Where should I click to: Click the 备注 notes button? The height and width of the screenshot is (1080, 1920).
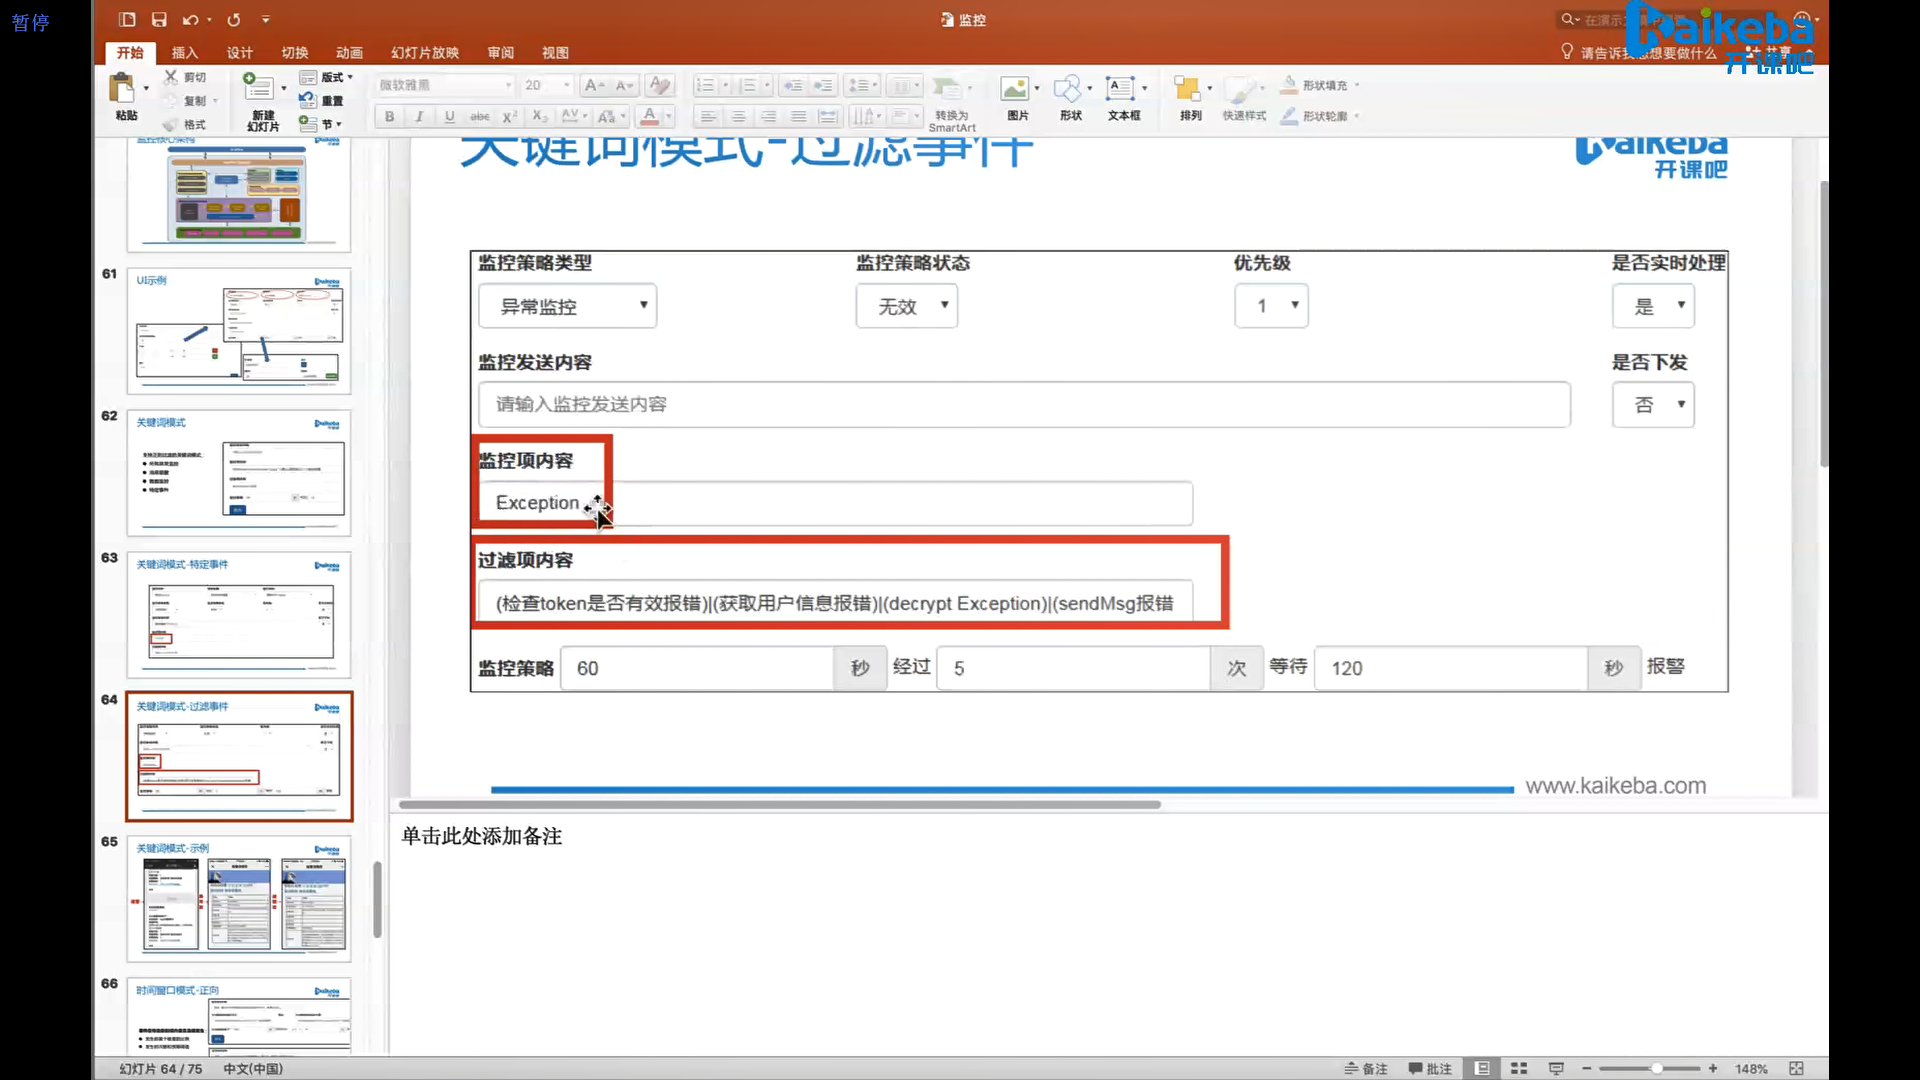pos(1366,1068)
